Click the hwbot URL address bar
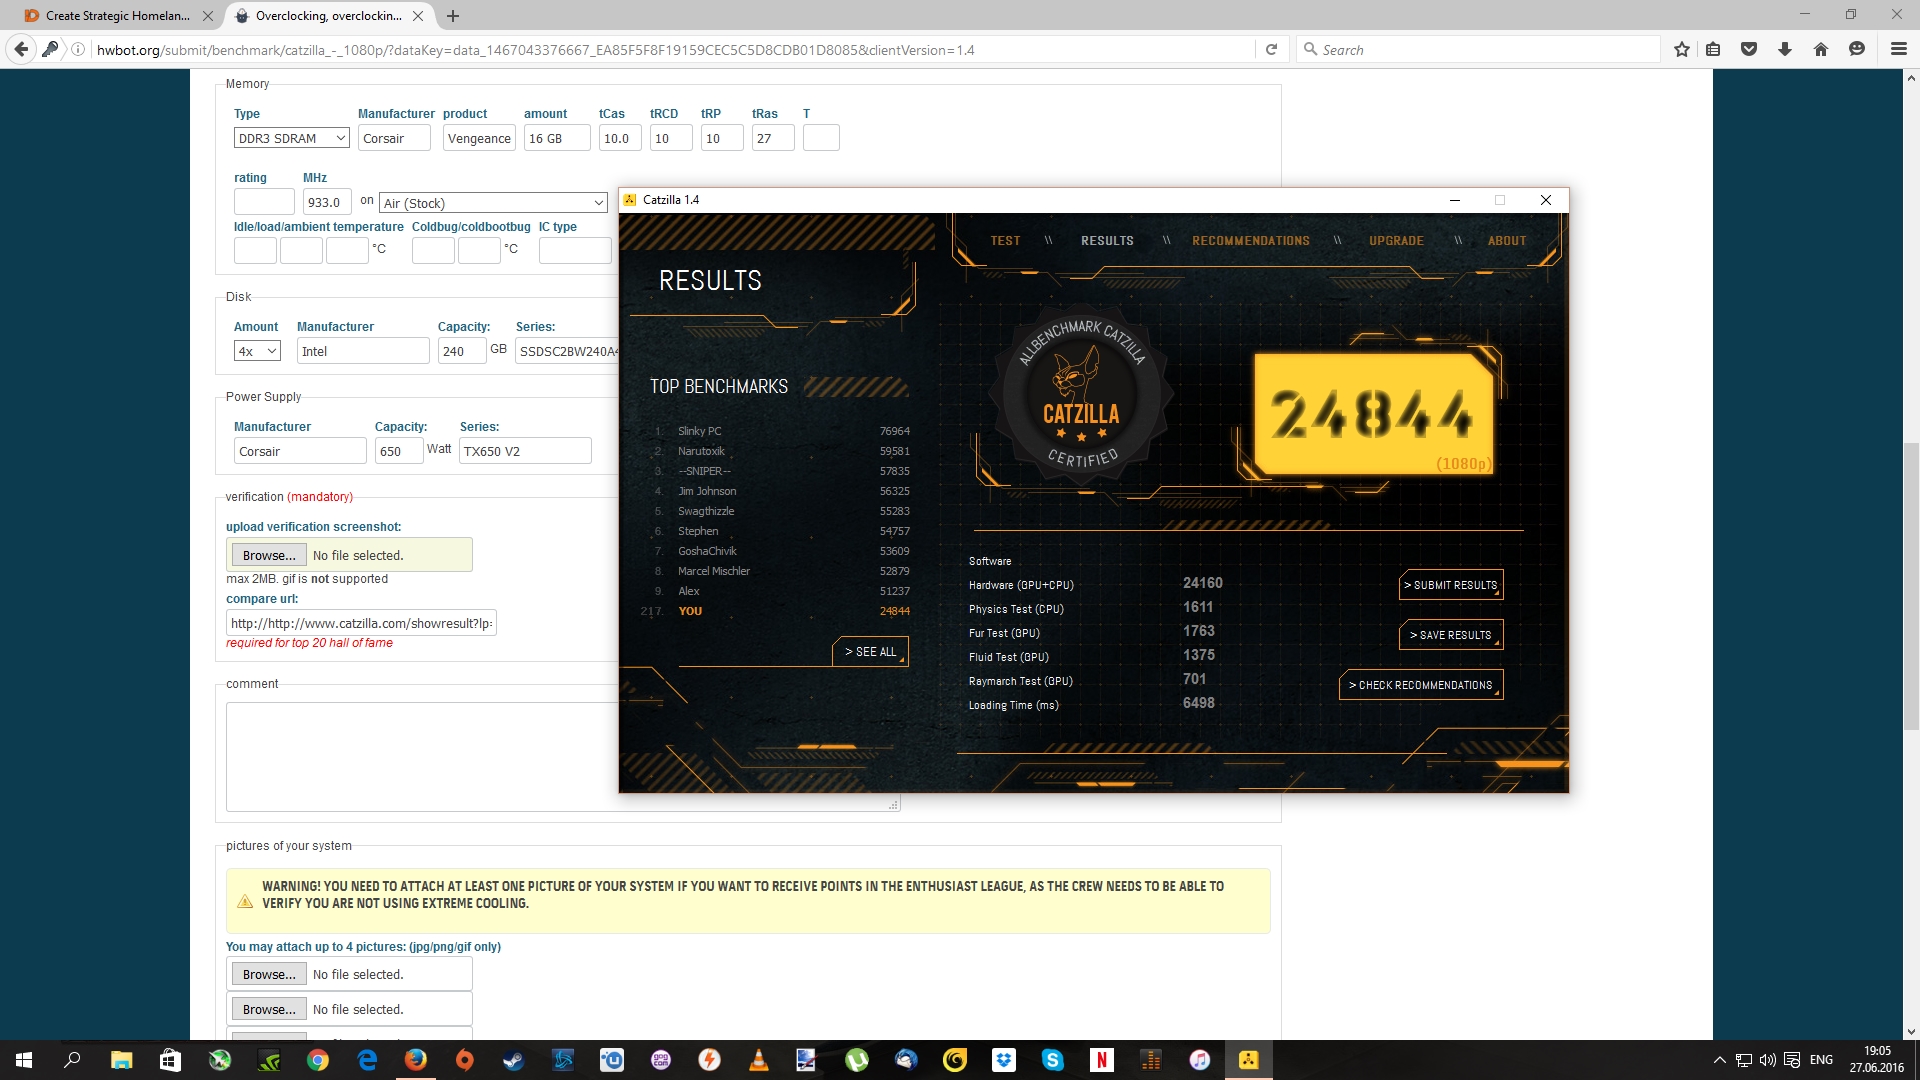The height and width of the screenshot is (1080, 1920). 670,49
